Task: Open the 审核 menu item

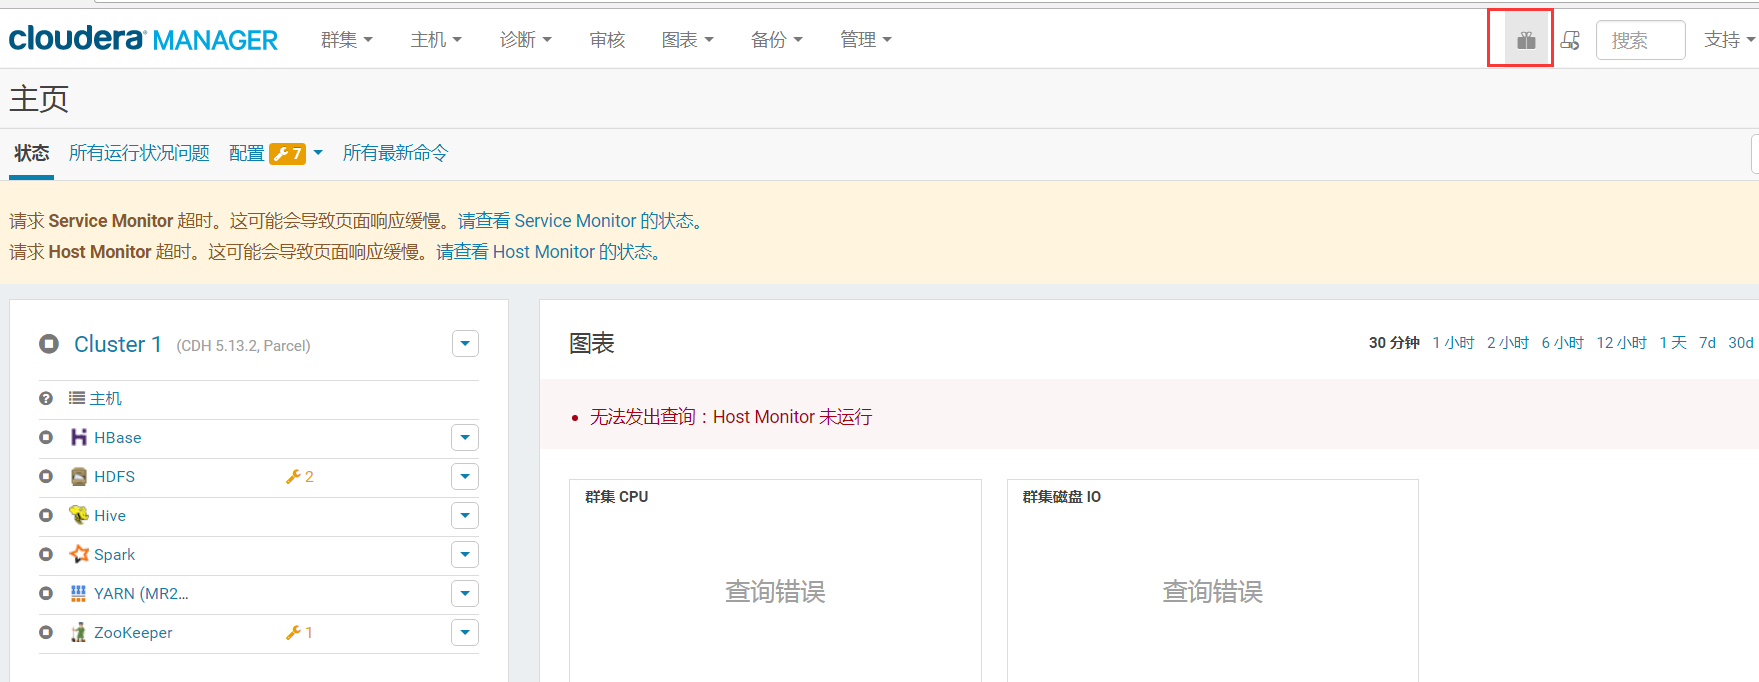Action: [607, 40]
